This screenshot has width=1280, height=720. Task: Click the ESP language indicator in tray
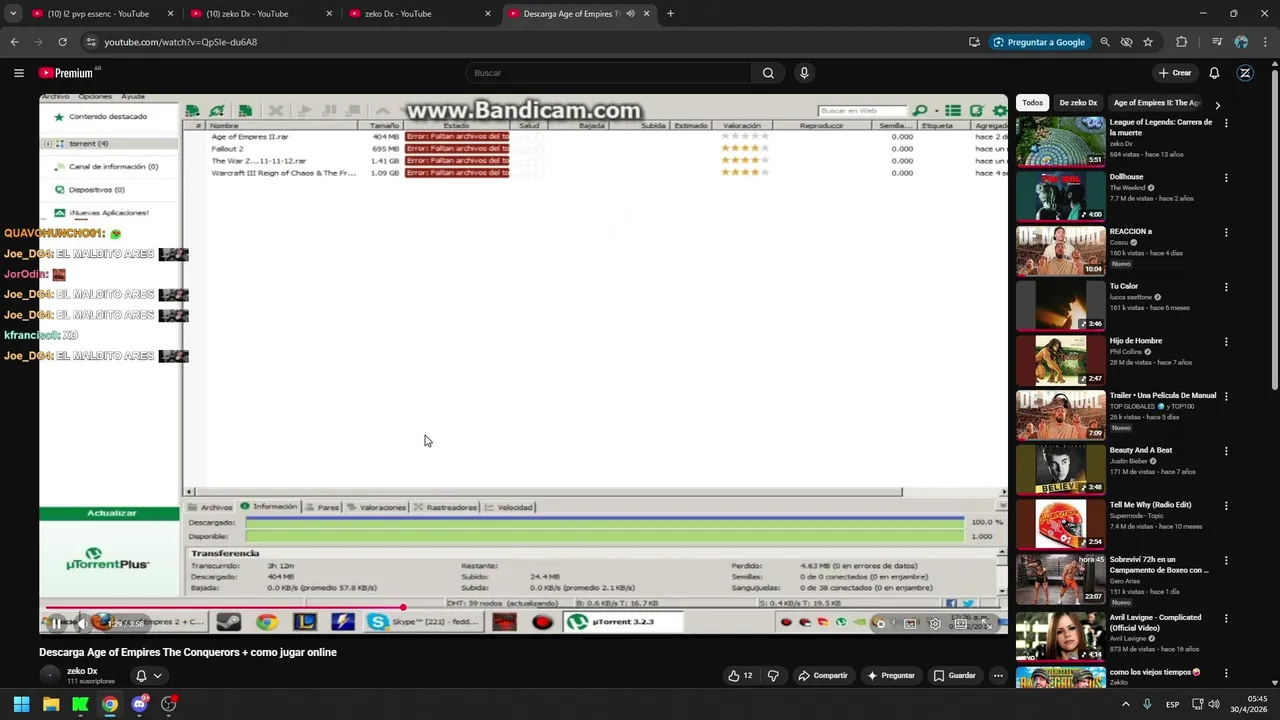coord(1172,704)
